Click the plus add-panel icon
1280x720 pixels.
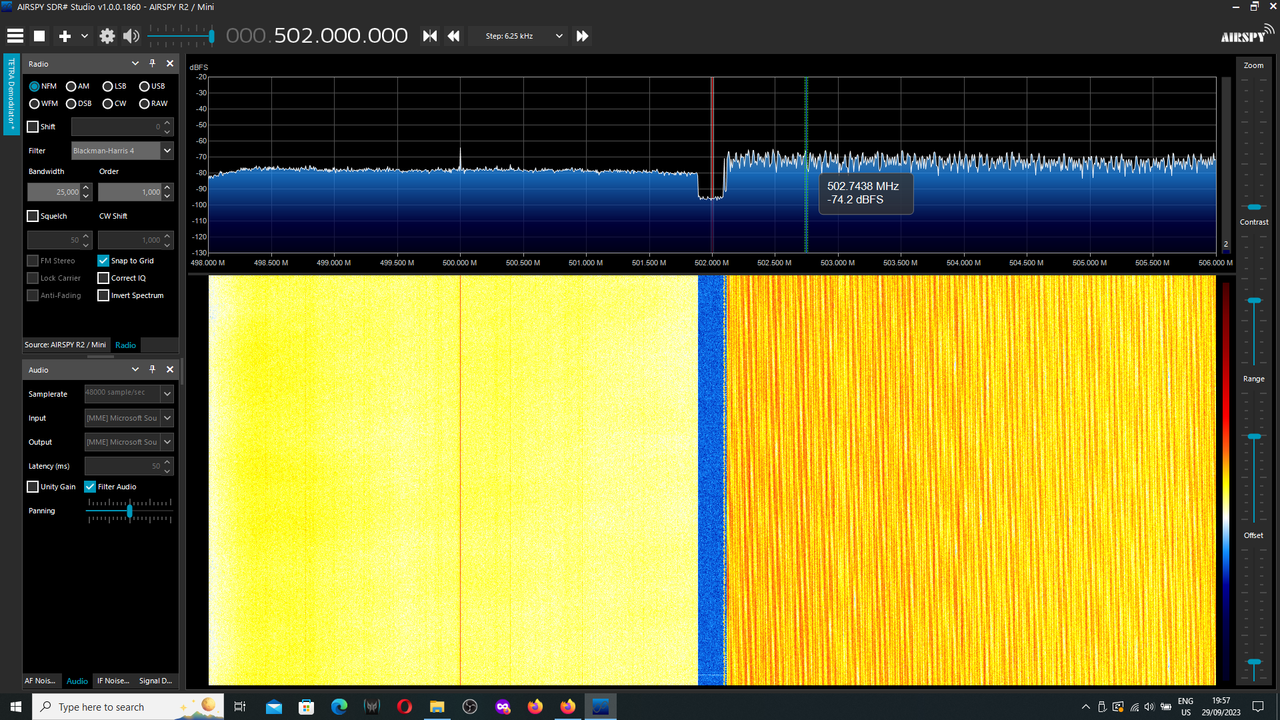(x=65, y=36)
